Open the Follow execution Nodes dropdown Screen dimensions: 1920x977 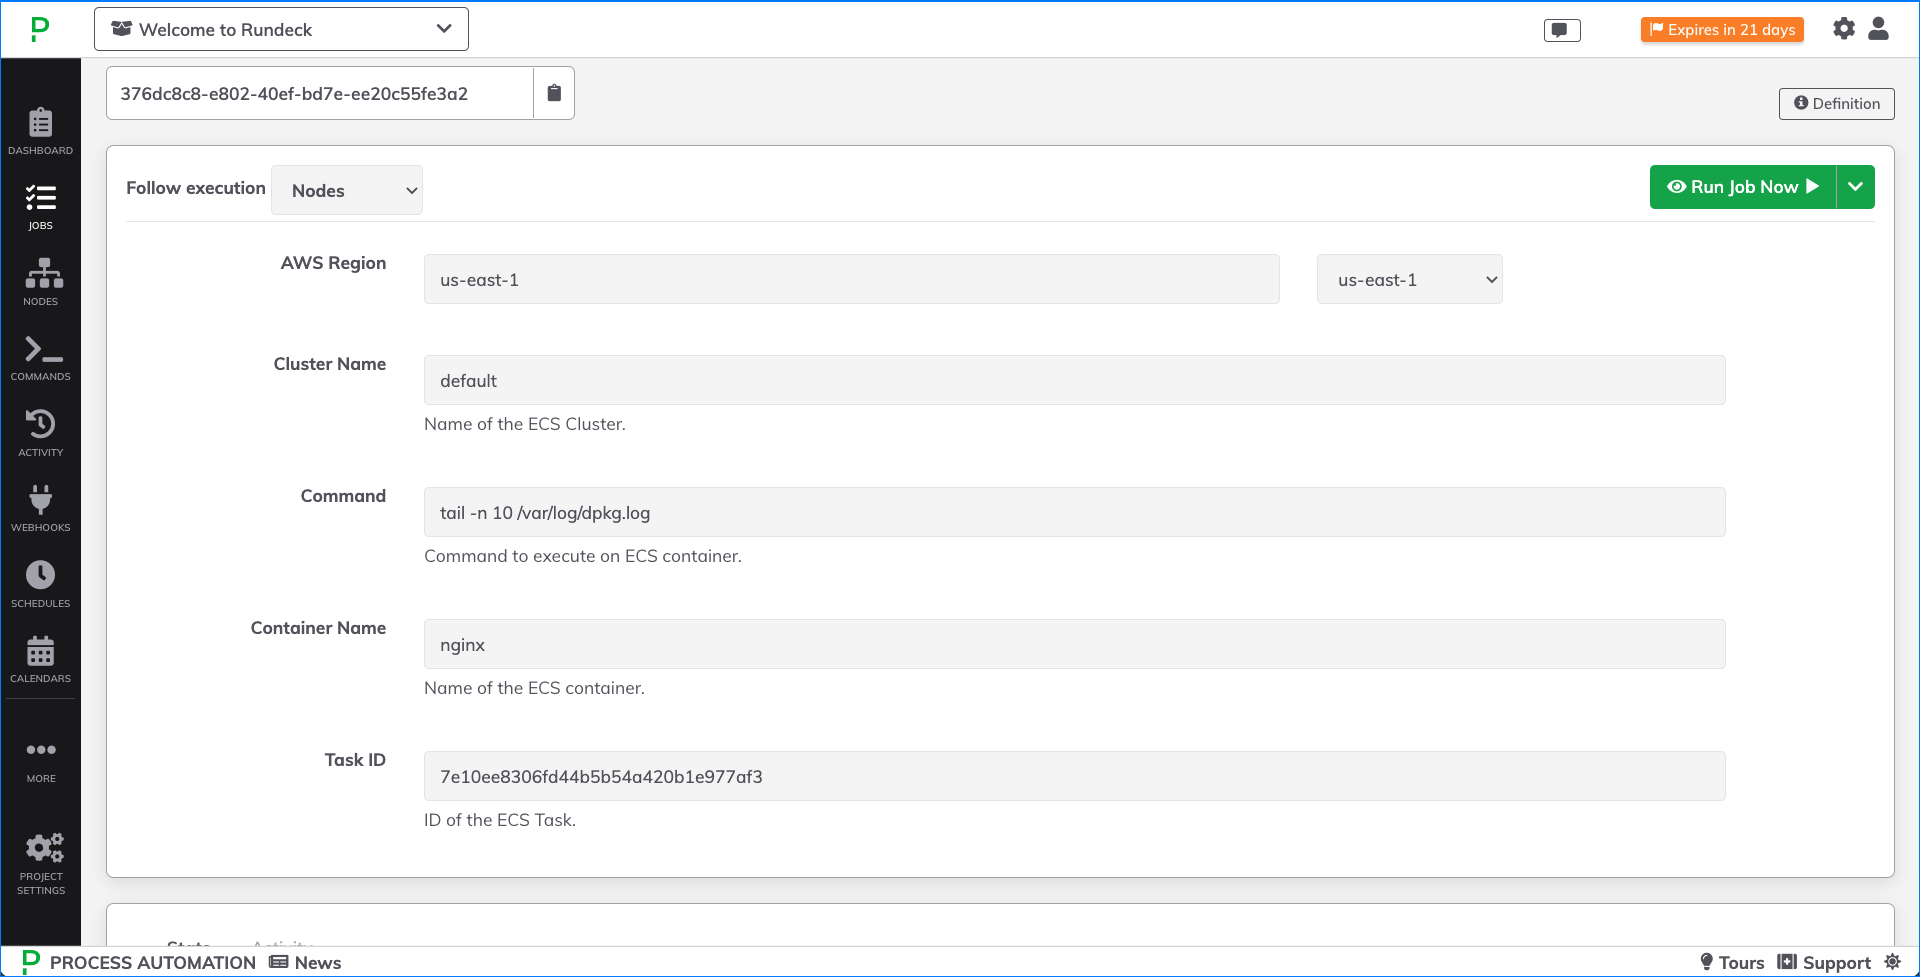[347, 190]
